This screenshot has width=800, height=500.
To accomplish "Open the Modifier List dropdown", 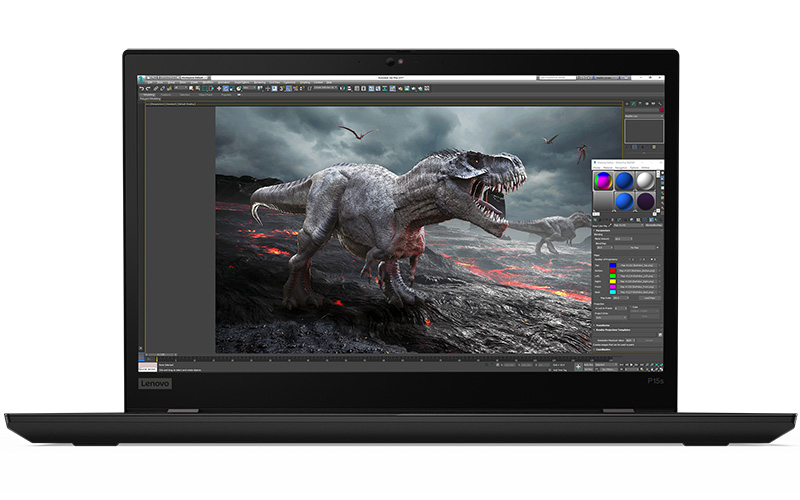I will click(644, 116).
